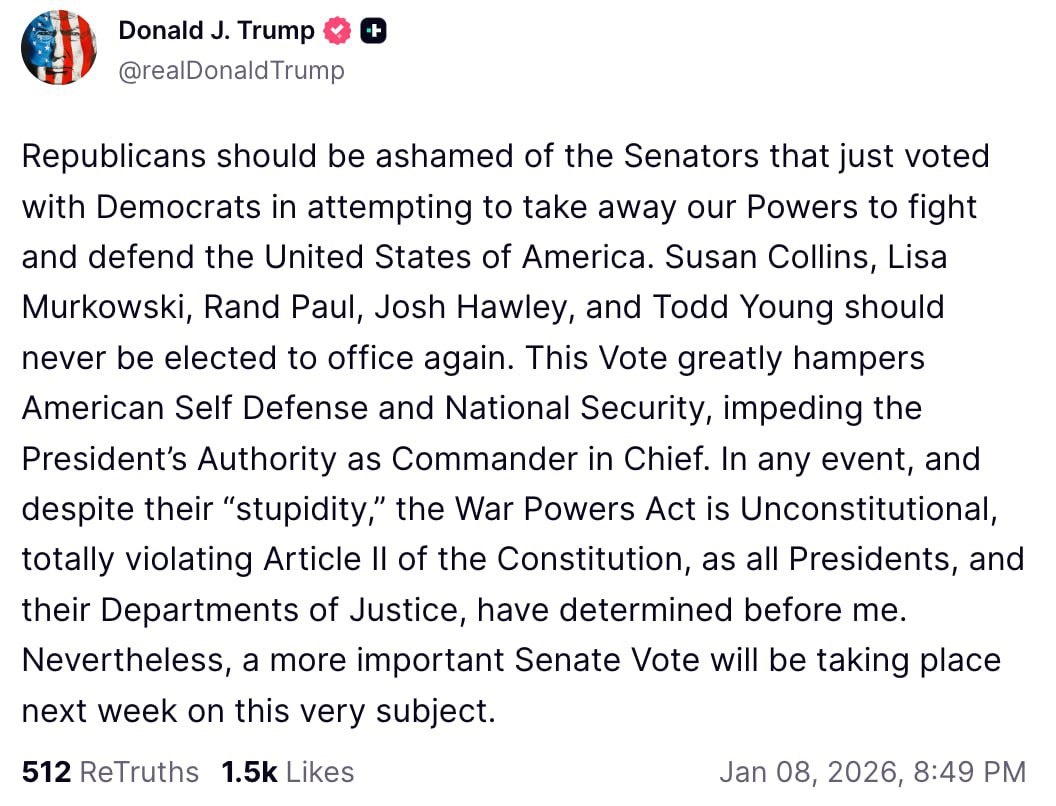Click the ReTruths label
This screenshot has width=1056, height=806.
[139, 772]
